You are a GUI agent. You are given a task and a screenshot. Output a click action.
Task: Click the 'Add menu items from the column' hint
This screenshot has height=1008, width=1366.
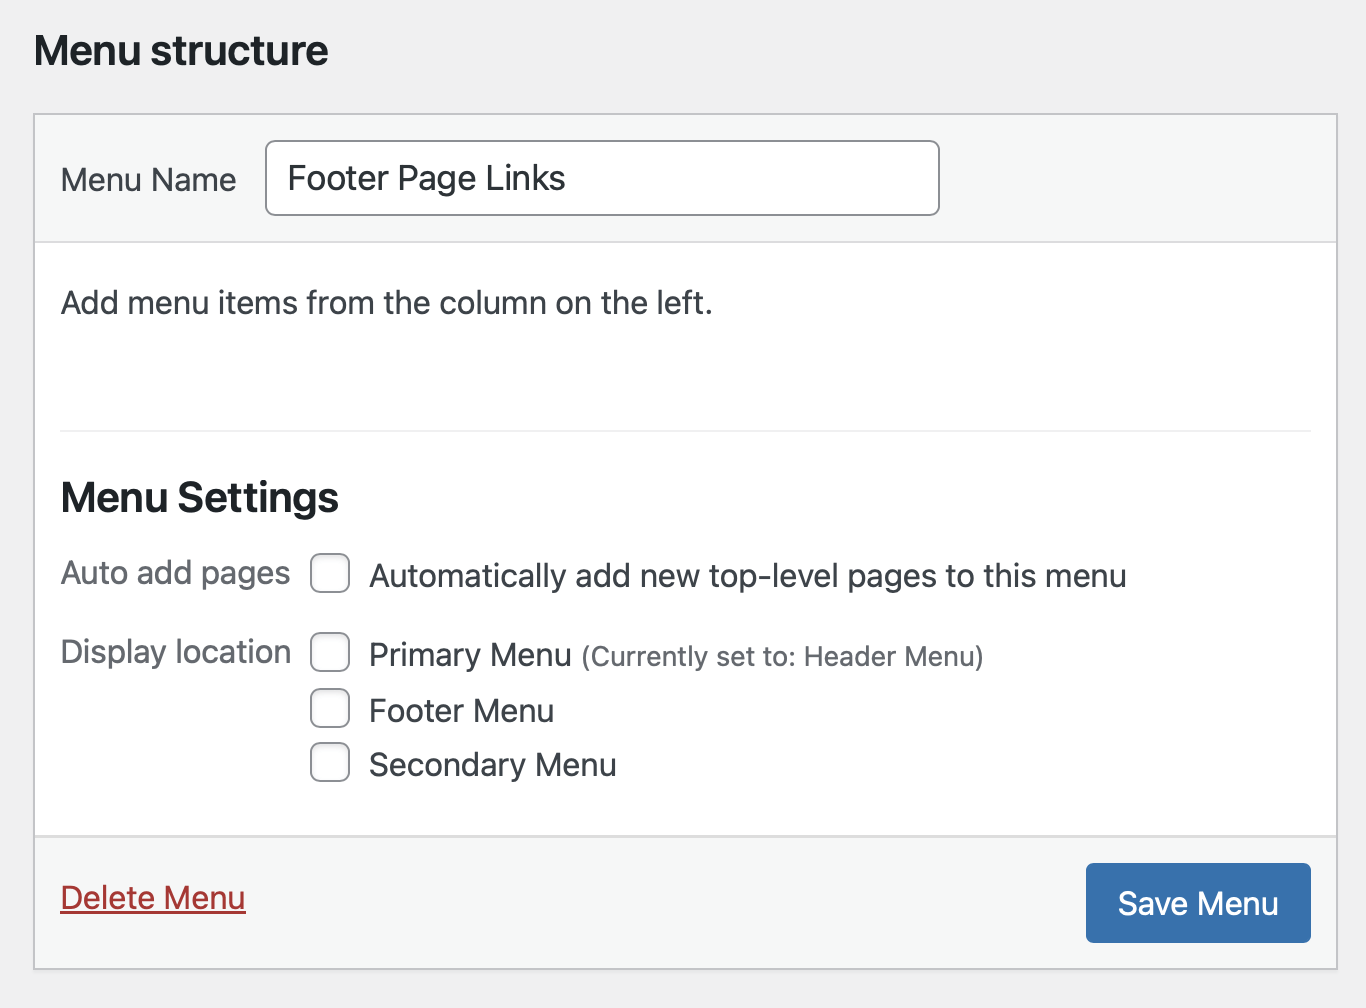[387, 303]
